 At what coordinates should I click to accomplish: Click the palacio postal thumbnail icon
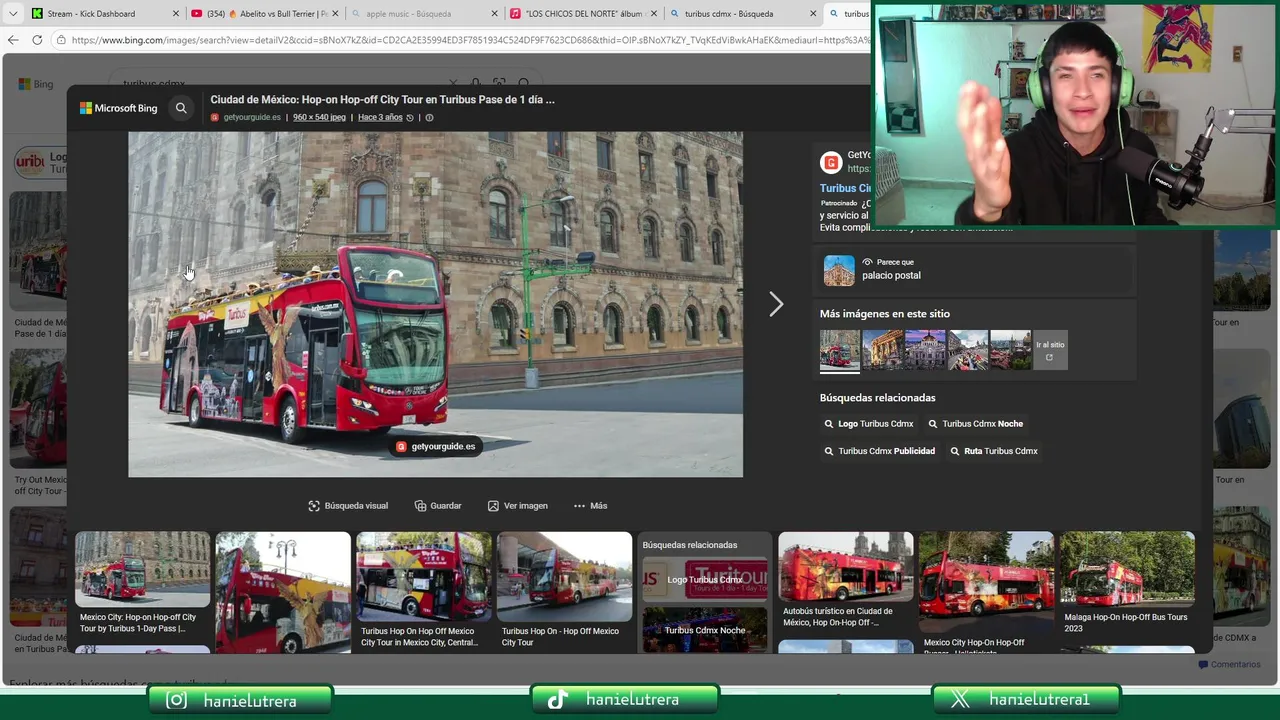pyautogui.click(x=839, y=270)
